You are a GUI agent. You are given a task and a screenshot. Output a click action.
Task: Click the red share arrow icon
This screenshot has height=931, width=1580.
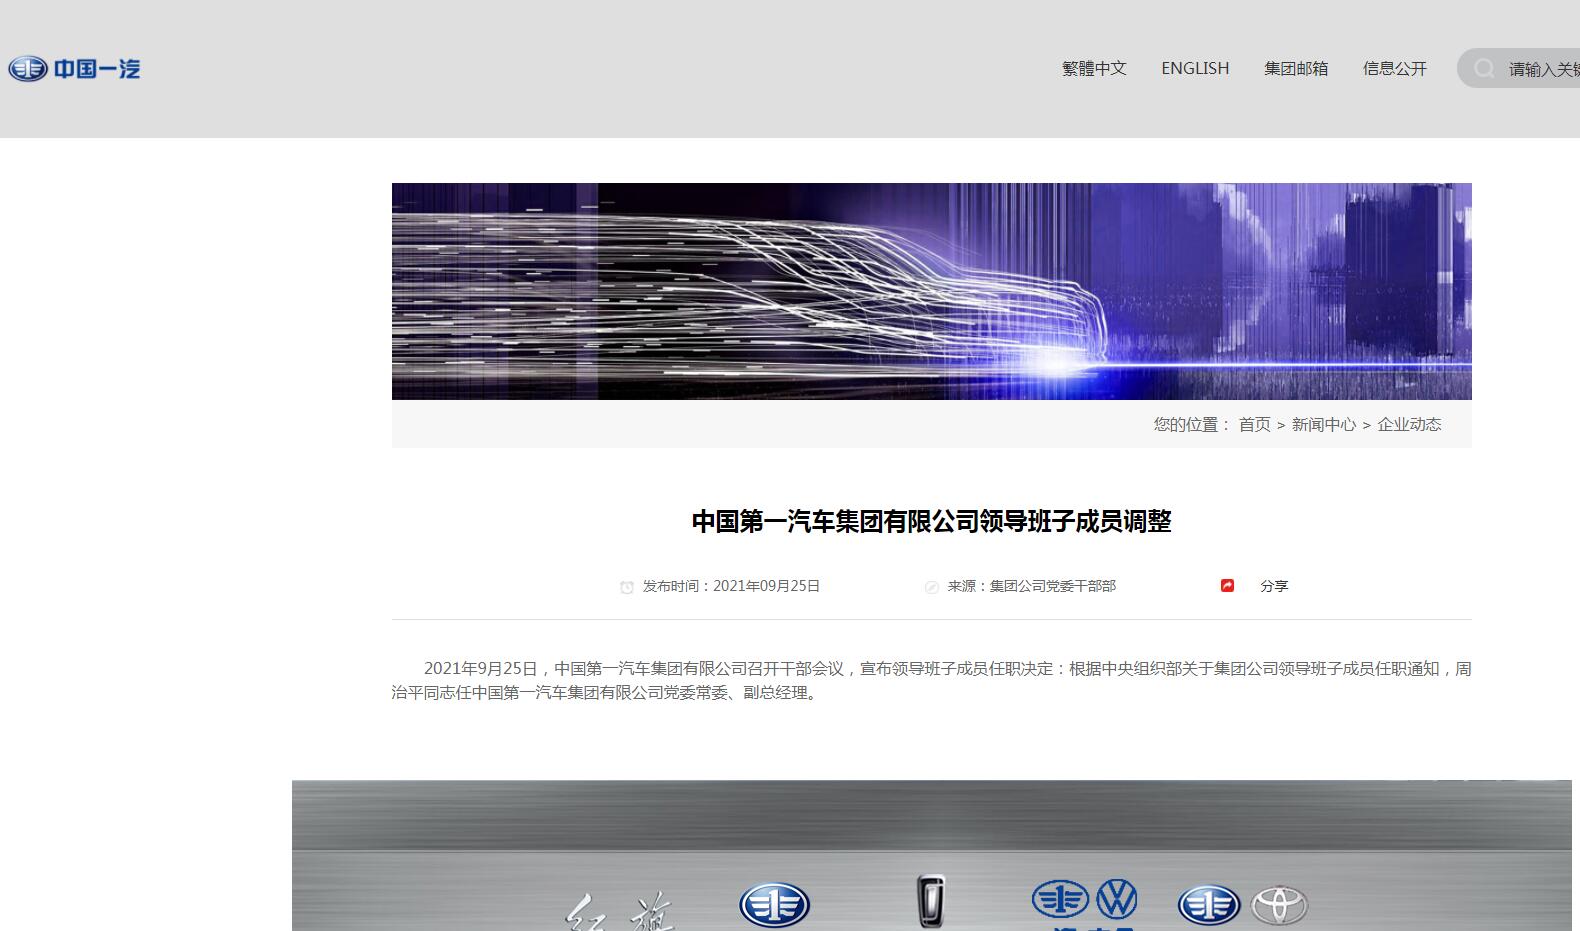(1227, 585)
